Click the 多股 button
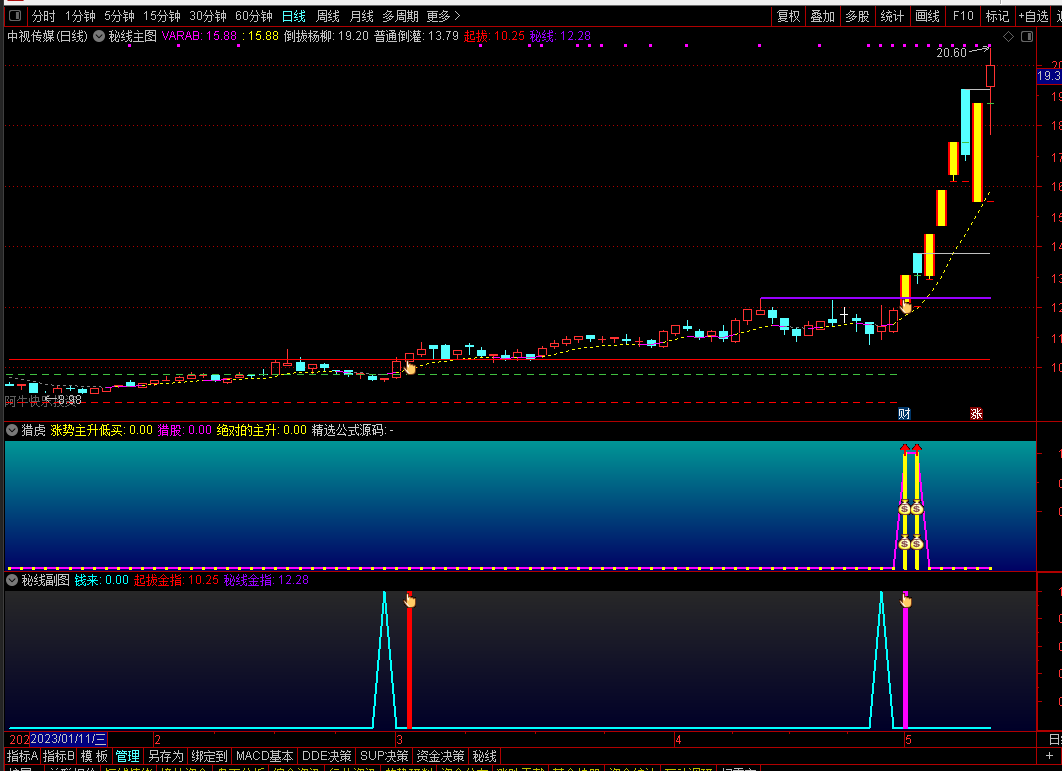1062x771 pixels. (857, 16)
